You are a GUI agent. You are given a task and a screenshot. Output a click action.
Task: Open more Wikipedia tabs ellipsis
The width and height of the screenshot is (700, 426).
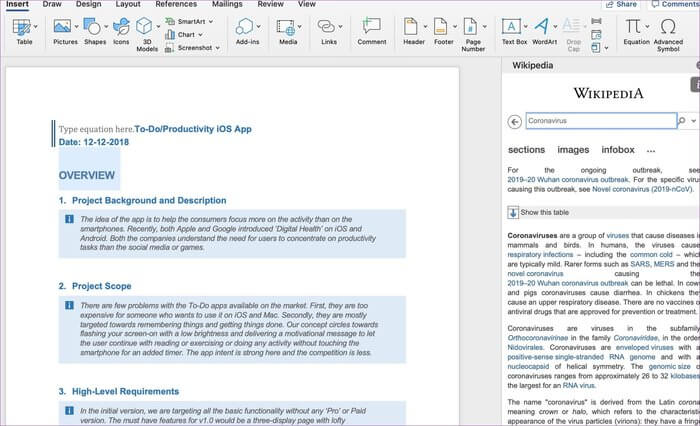coord(651,151)
